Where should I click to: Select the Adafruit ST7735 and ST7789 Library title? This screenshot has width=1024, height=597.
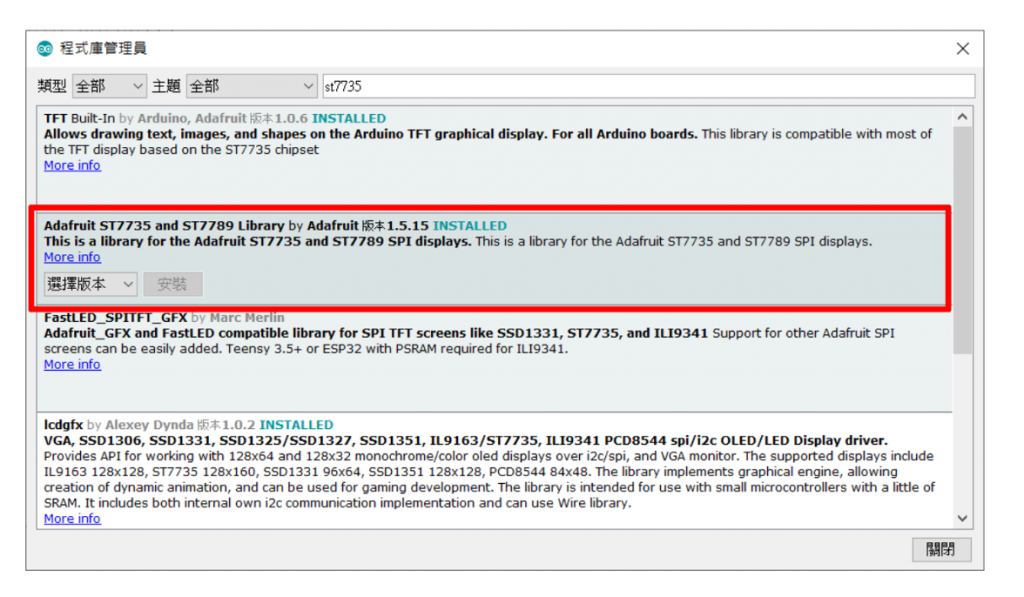point(164,225)
